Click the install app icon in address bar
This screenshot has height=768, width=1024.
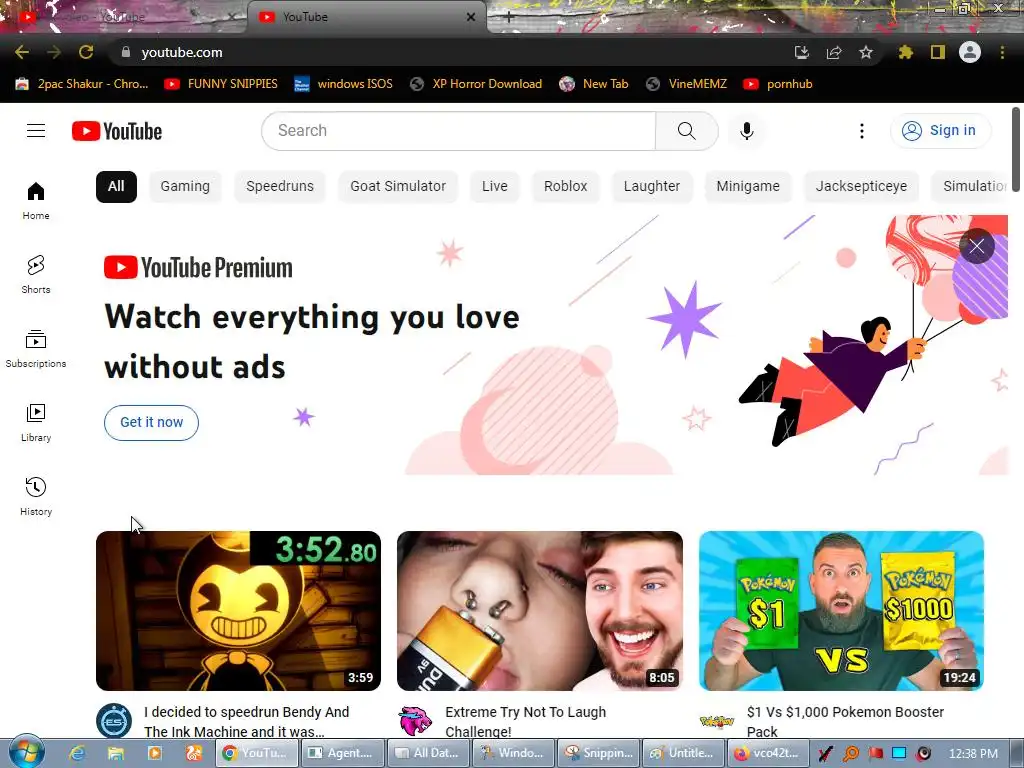click(802, 52)
